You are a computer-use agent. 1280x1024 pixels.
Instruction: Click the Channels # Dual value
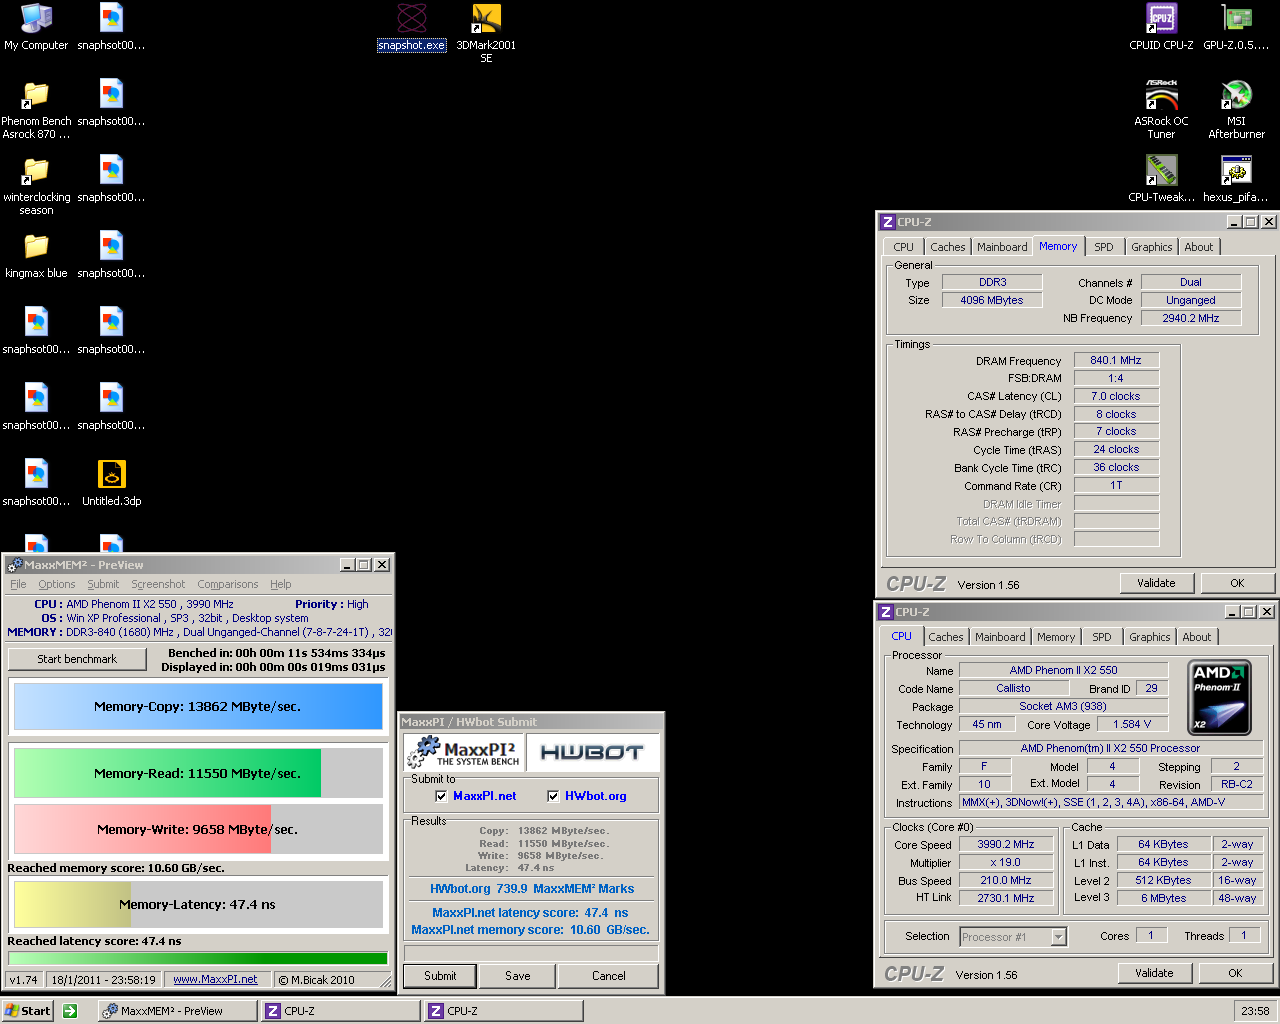tap(1191, 282)
